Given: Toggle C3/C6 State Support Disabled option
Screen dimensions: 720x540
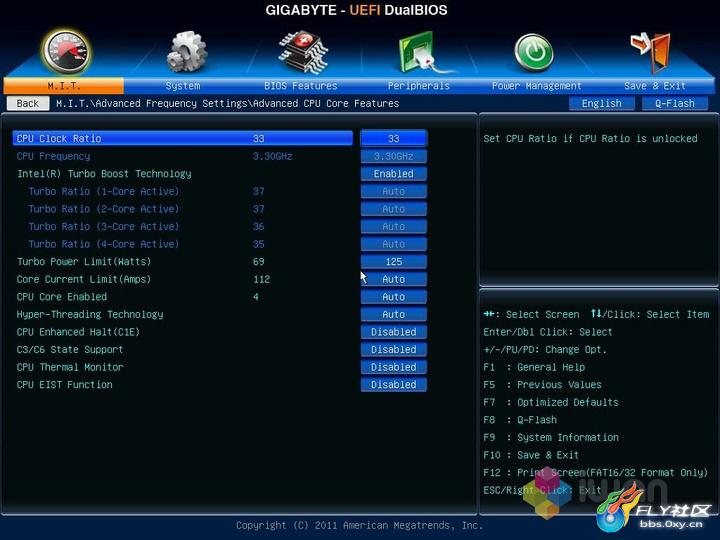Looking at the screenshot, I should coord(394,349).
